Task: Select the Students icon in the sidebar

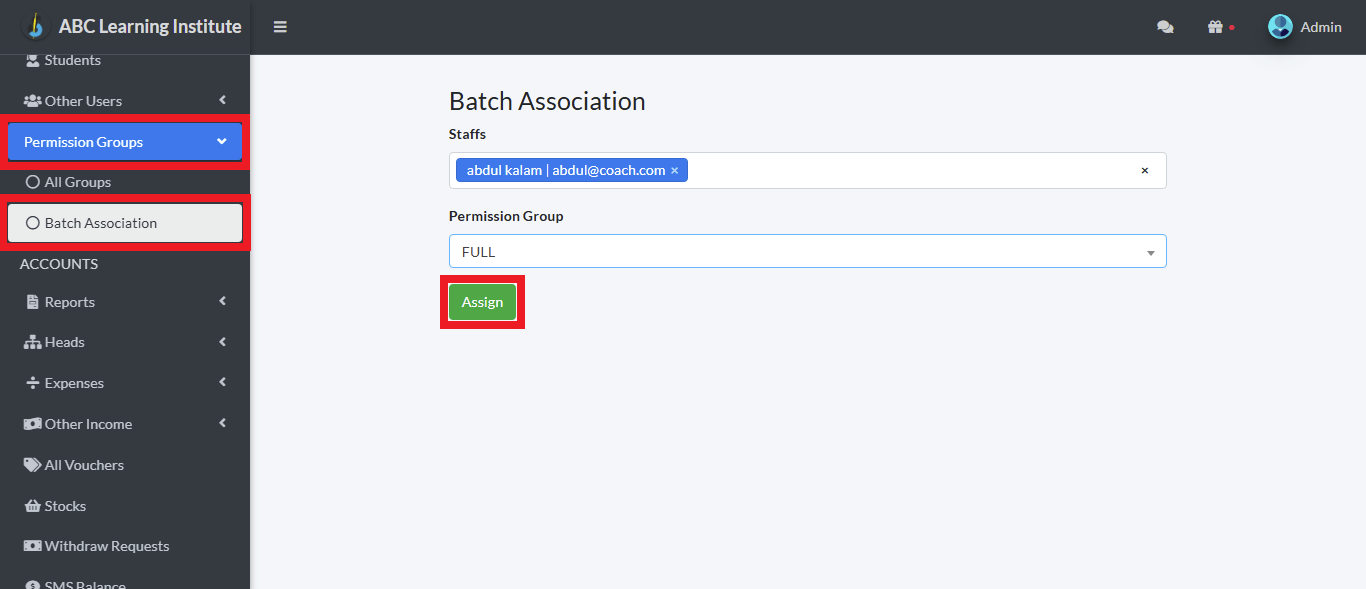Action: 33,60
